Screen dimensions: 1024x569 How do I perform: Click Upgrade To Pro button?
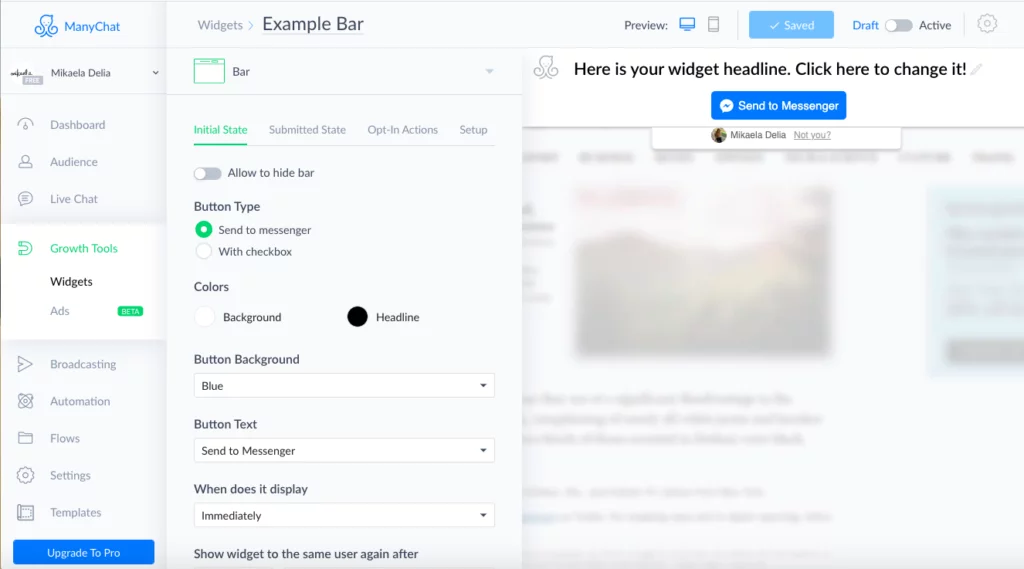84,552
